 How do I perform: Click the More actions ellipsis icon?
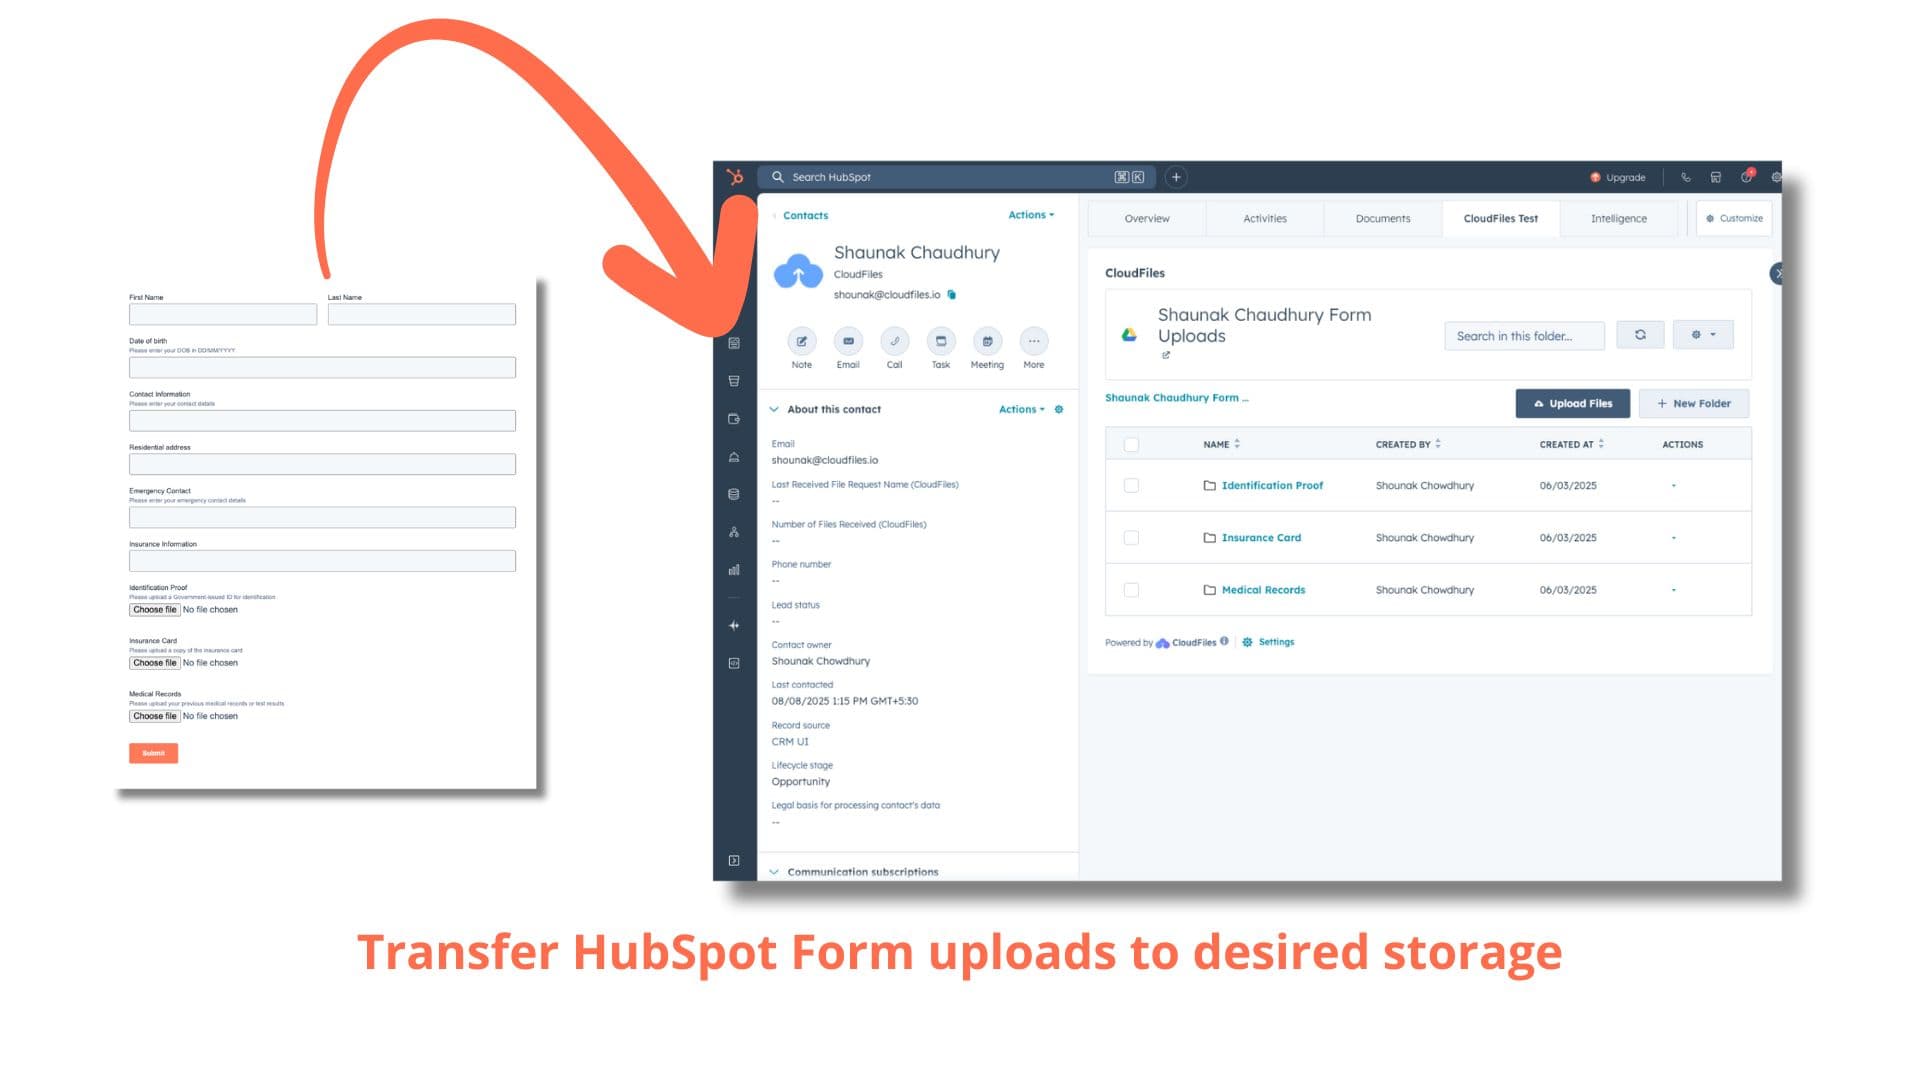coord(1034,341)
